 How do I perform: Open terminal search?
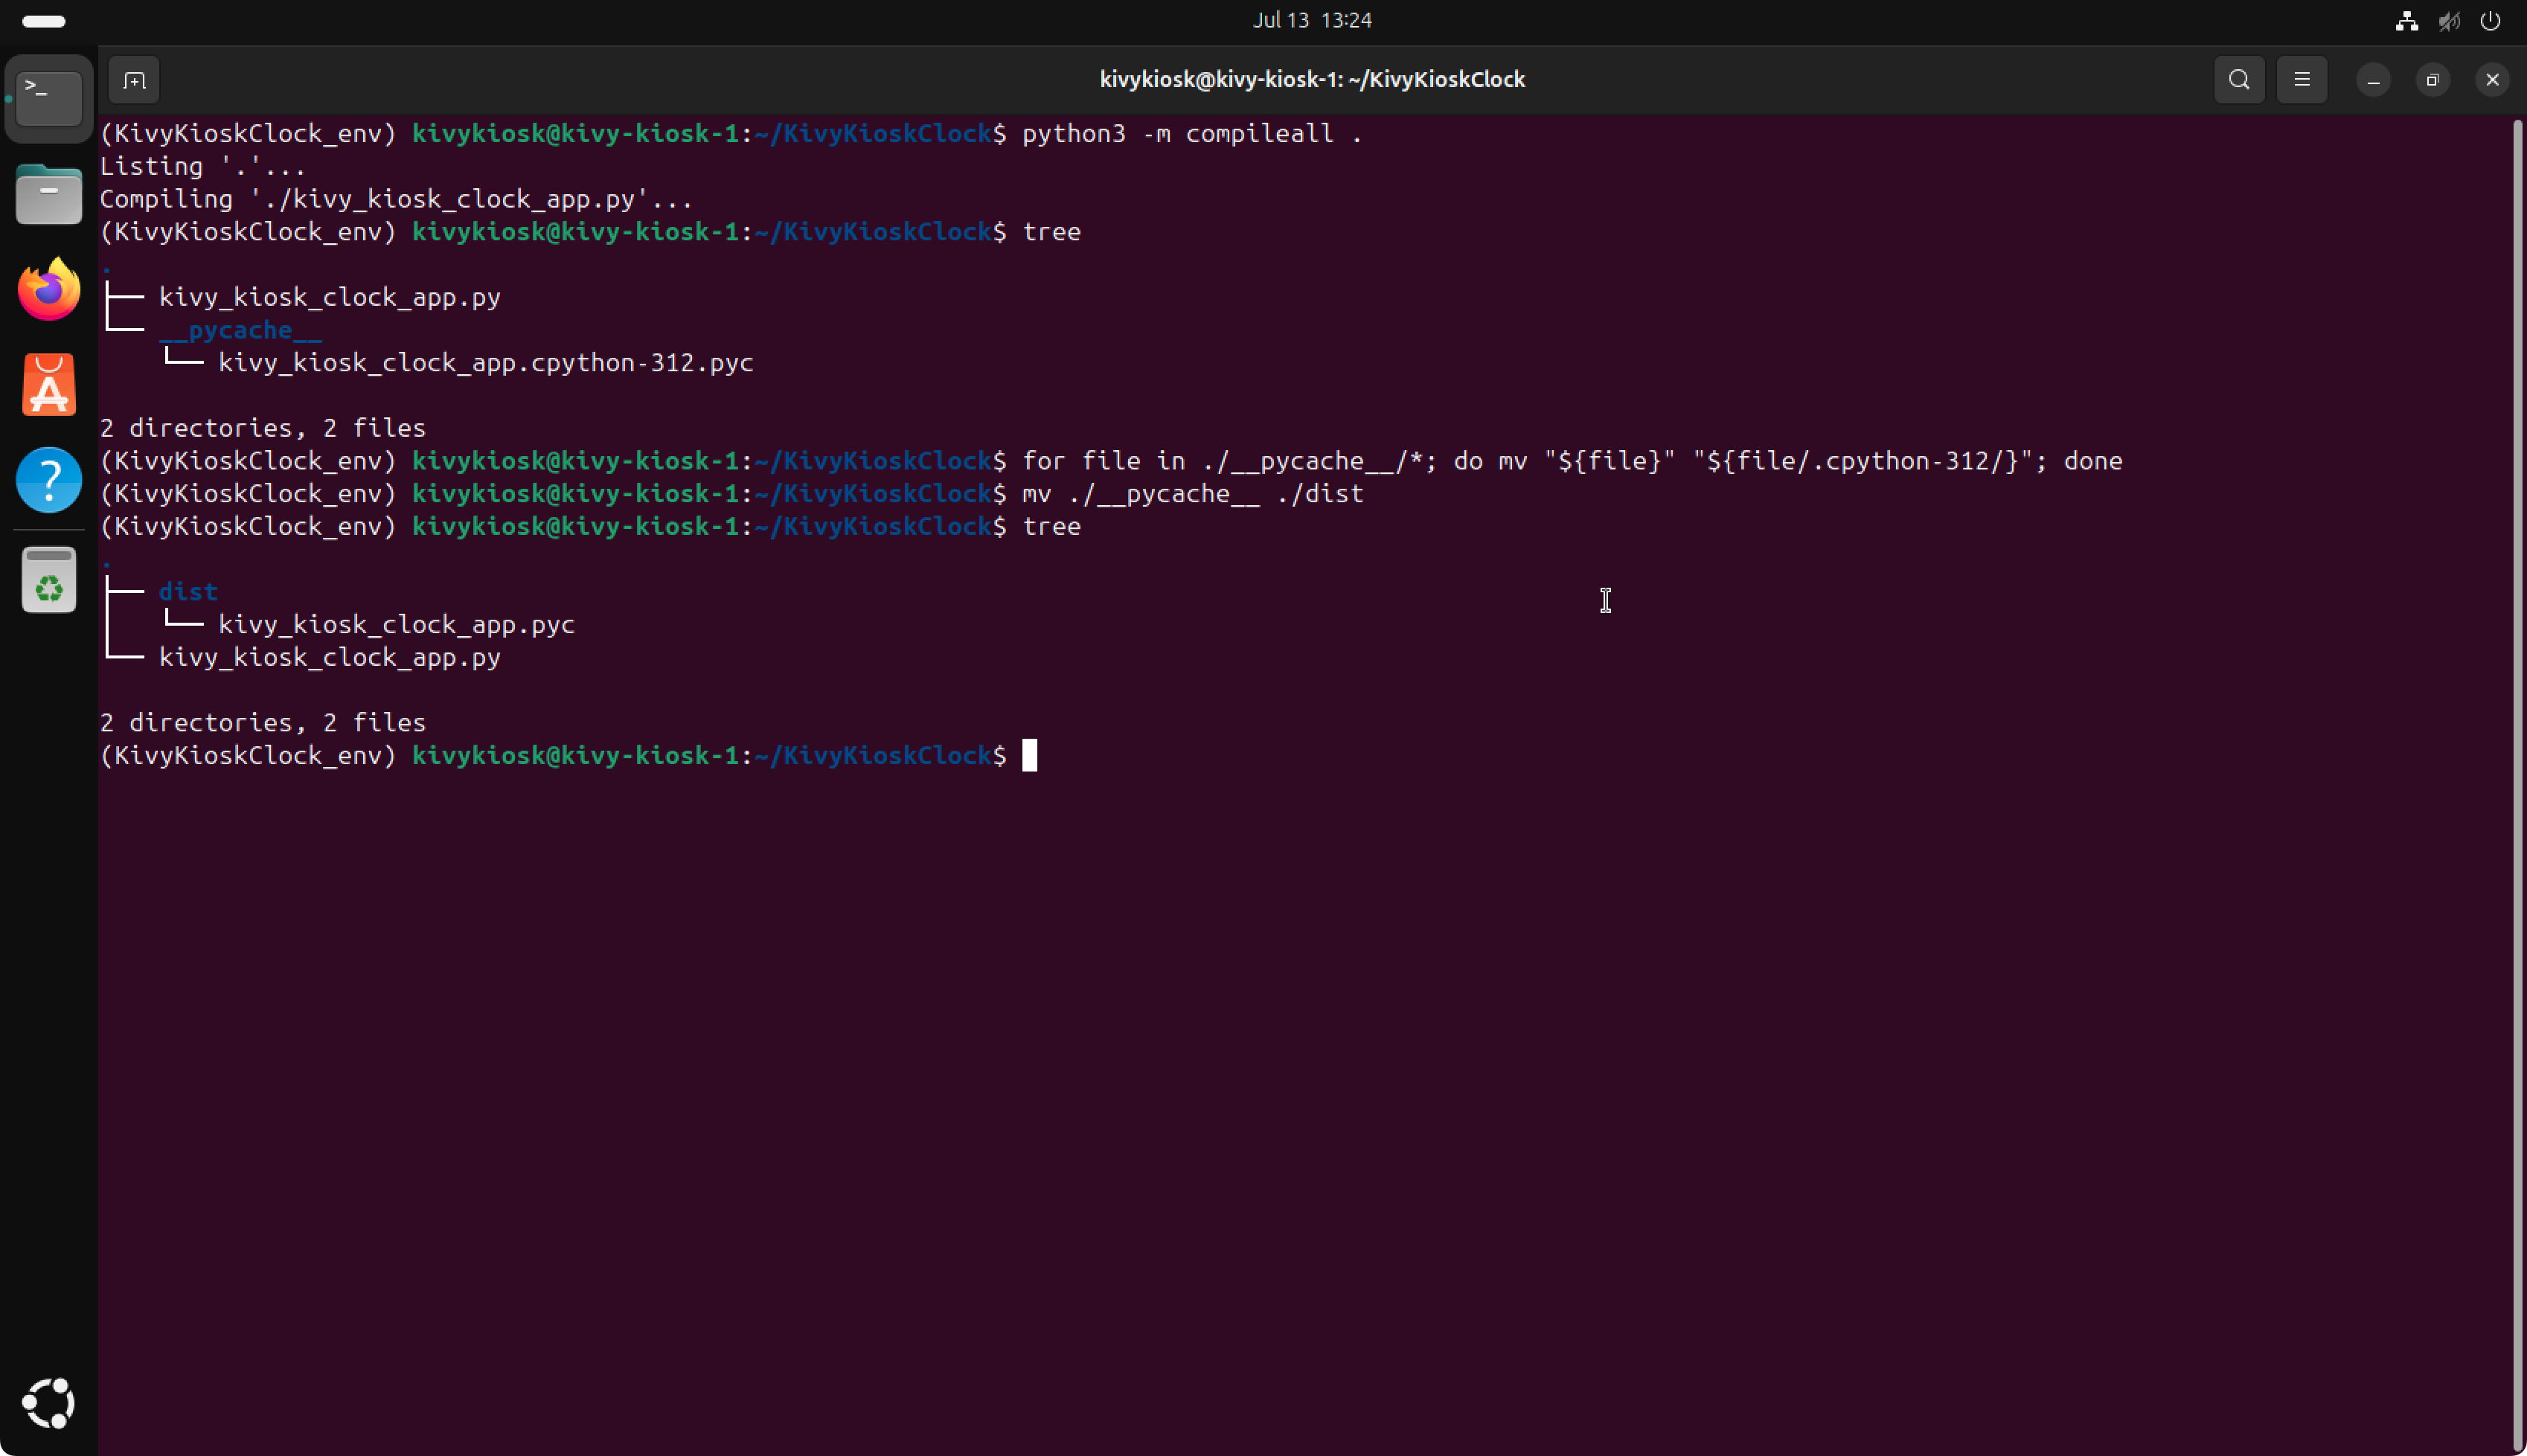[x=2239, y=80]
